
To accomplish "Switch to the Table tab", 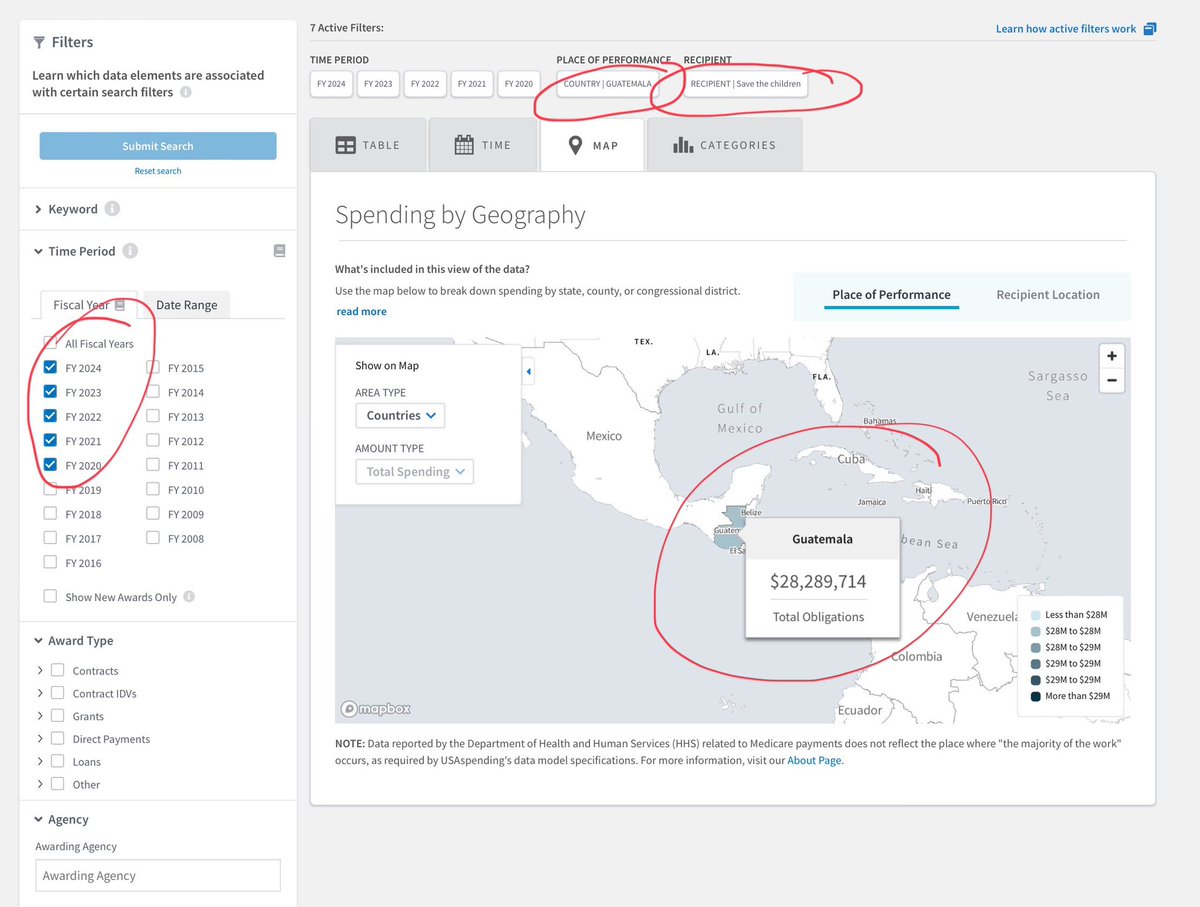I will [x=367, y=145].
